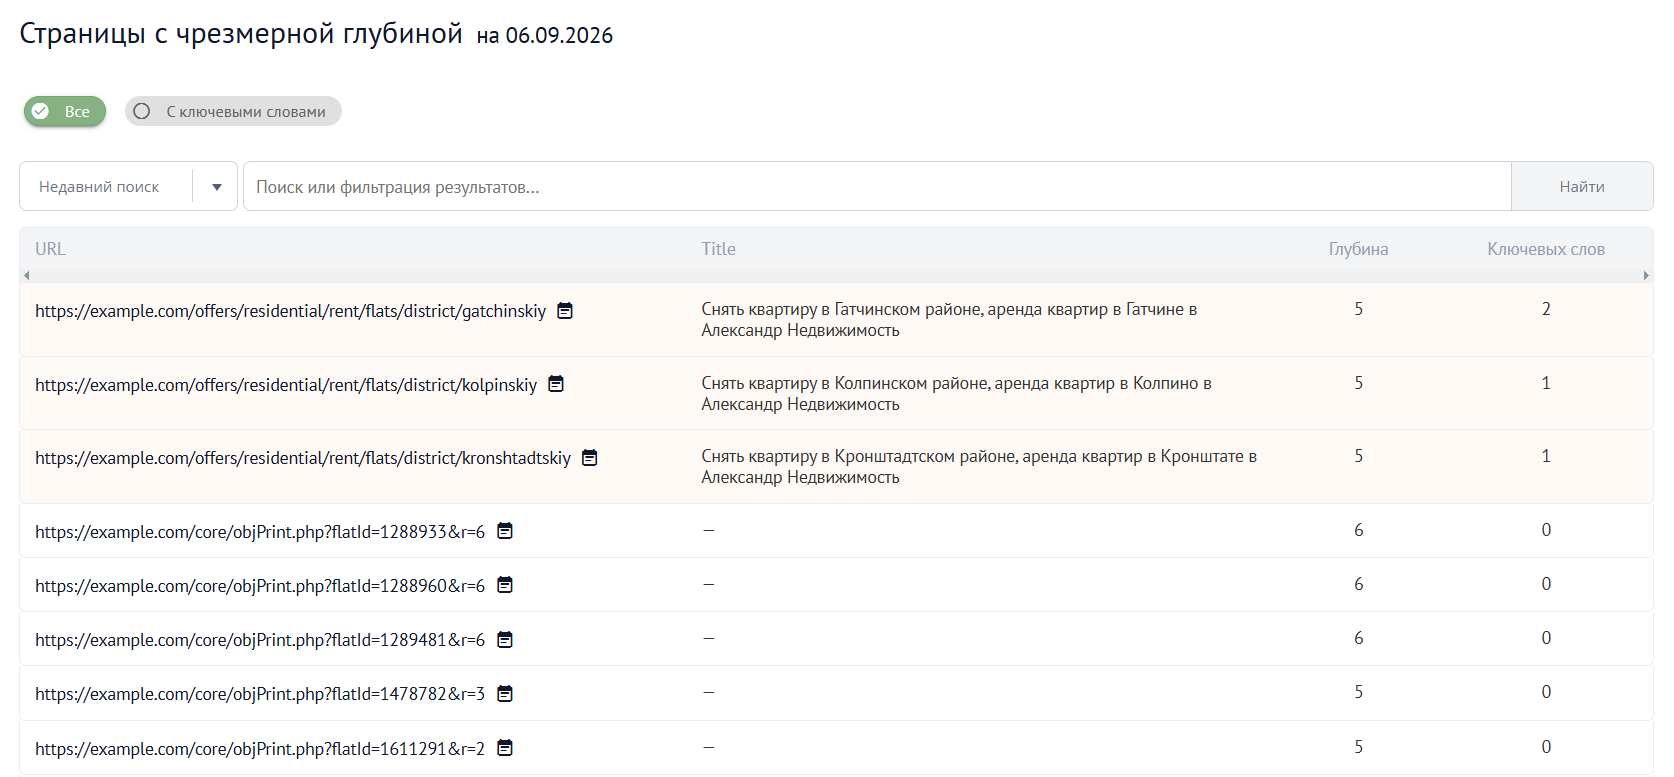Enable 'С ключевыми словами' filter
The height and width of the screenshot is (777, 1674).
coord(233,111)
